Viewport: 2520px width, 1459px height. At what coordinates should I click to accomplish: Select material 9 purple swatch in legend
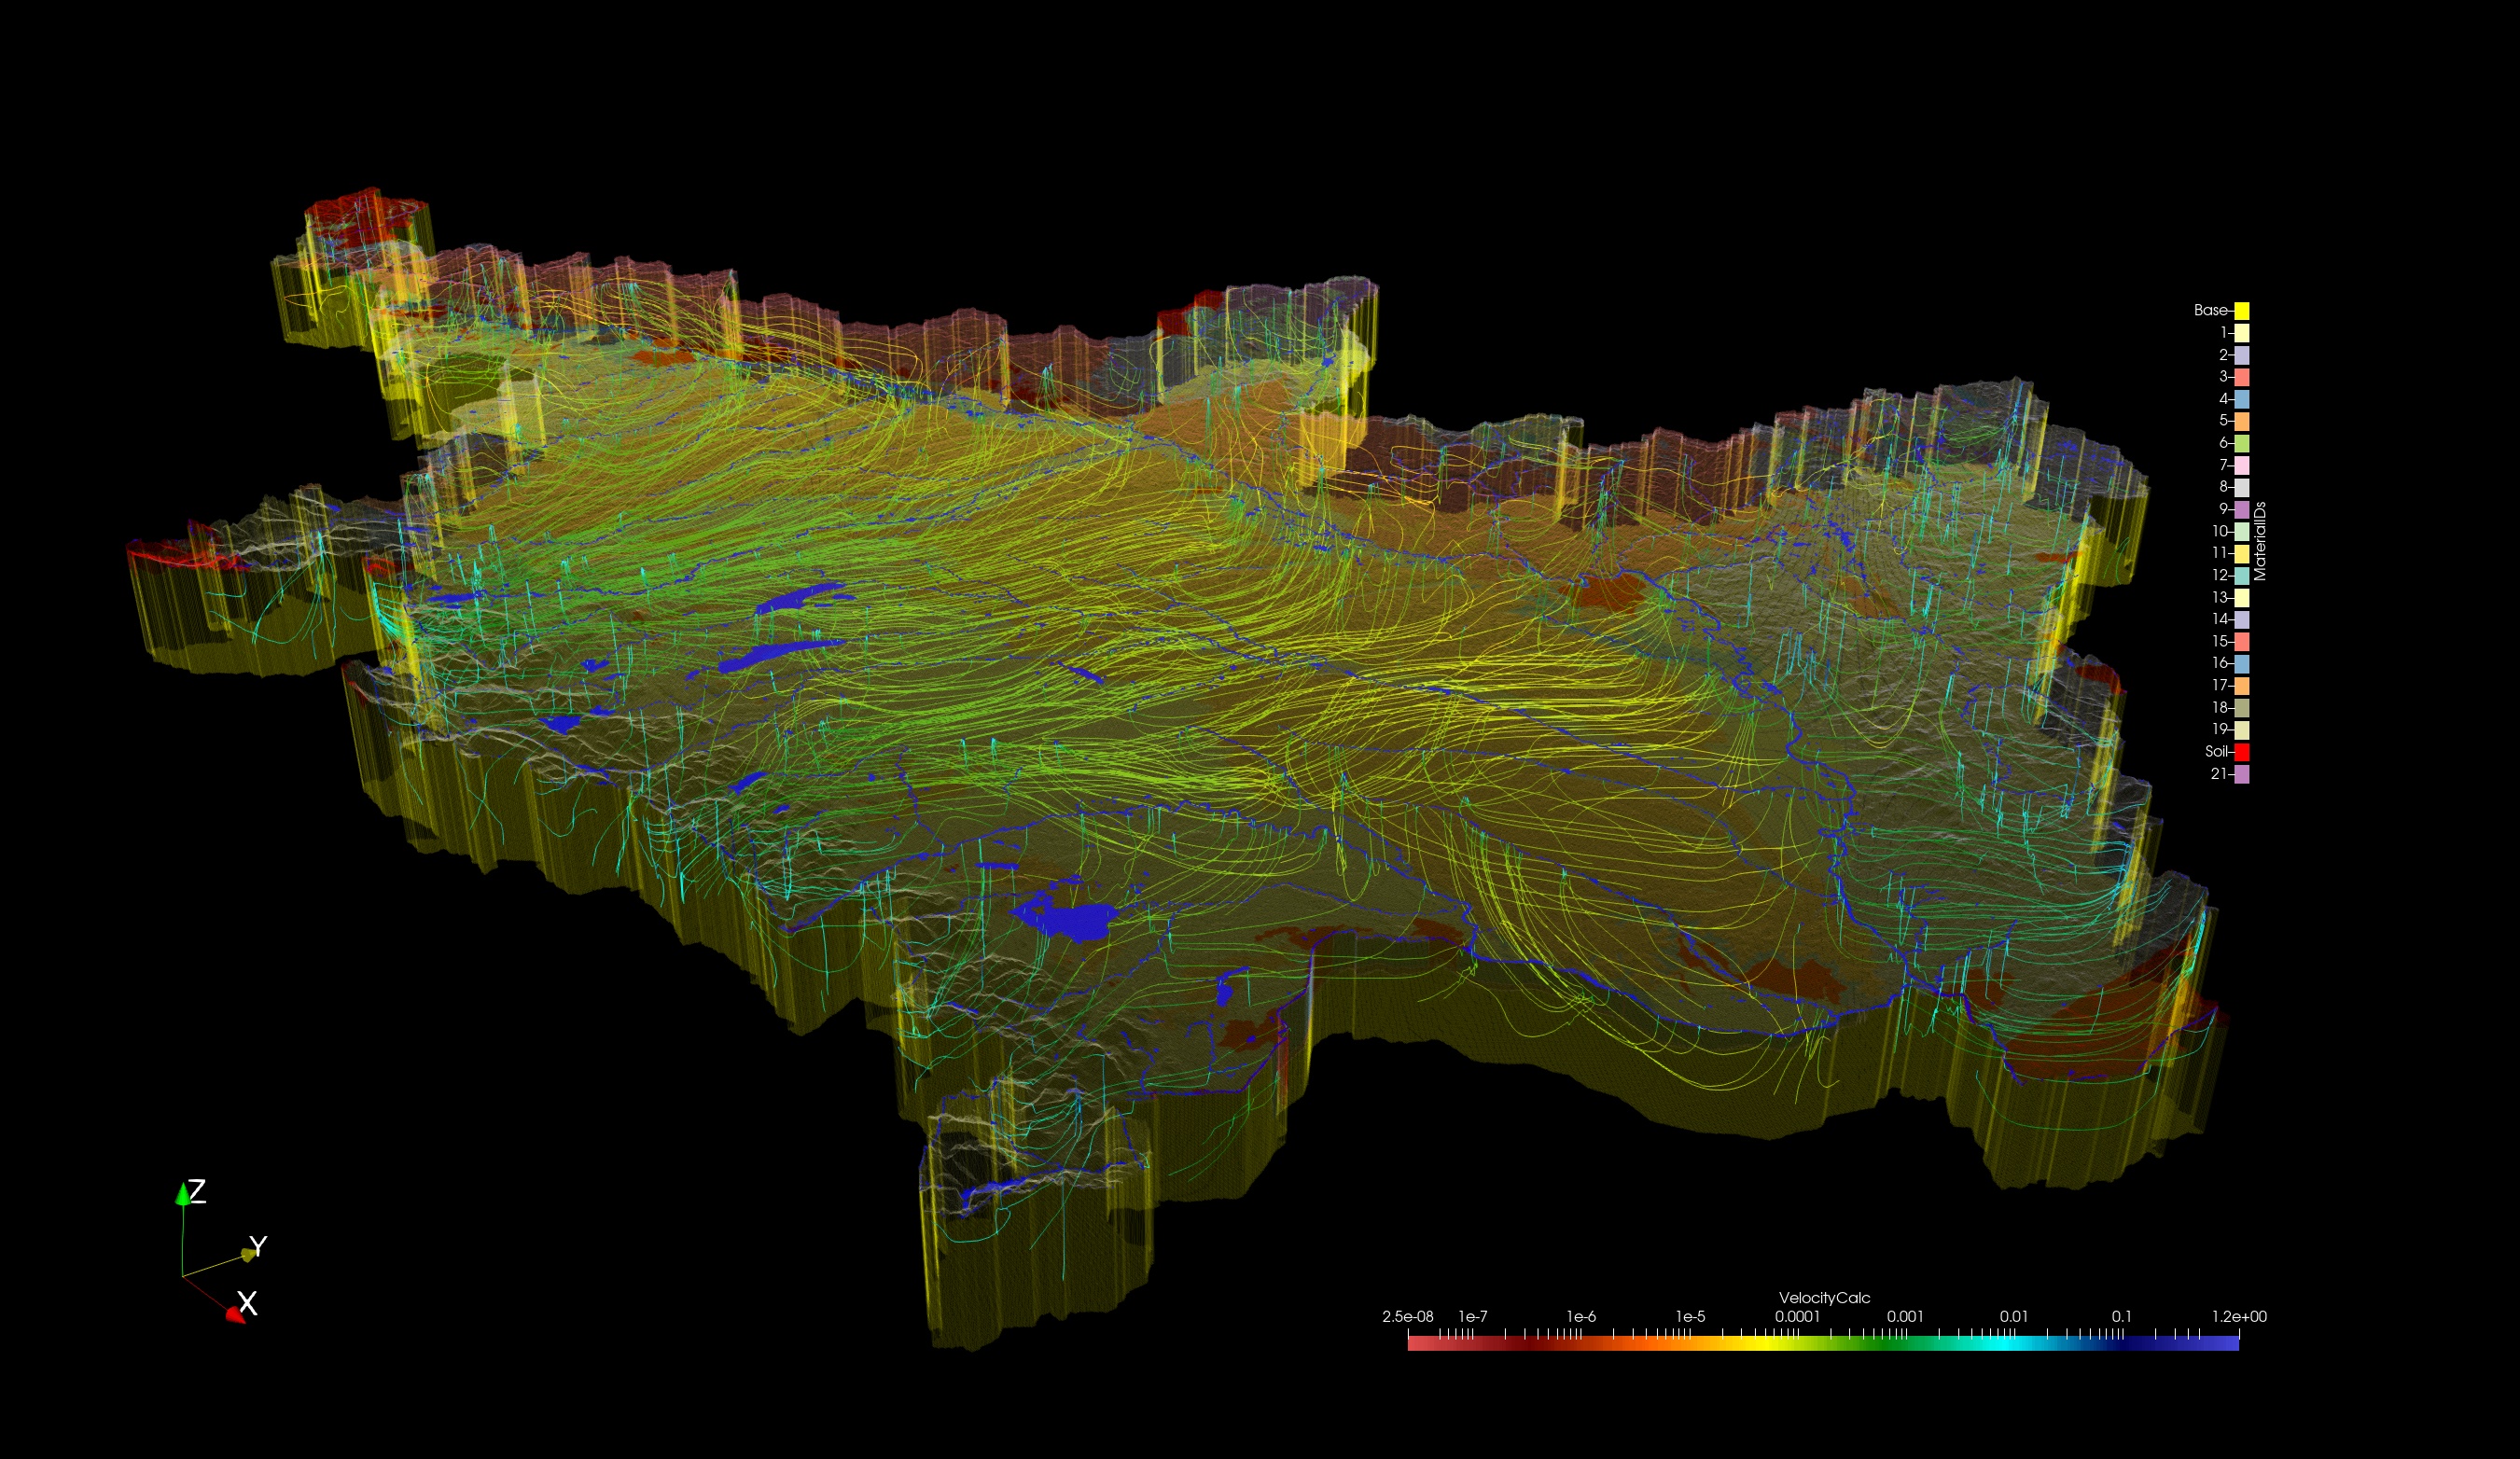pyautogui.click(x=2242, y=510)
